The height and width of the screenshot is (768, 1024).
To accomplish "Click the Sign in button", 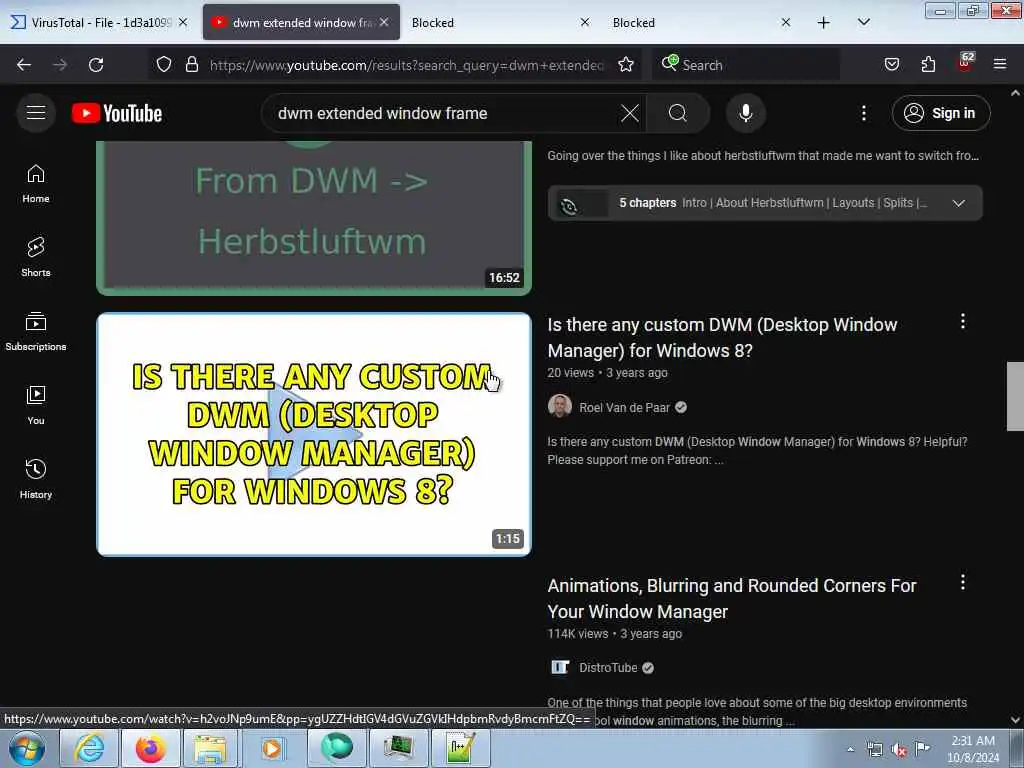I will click(941, 113).
